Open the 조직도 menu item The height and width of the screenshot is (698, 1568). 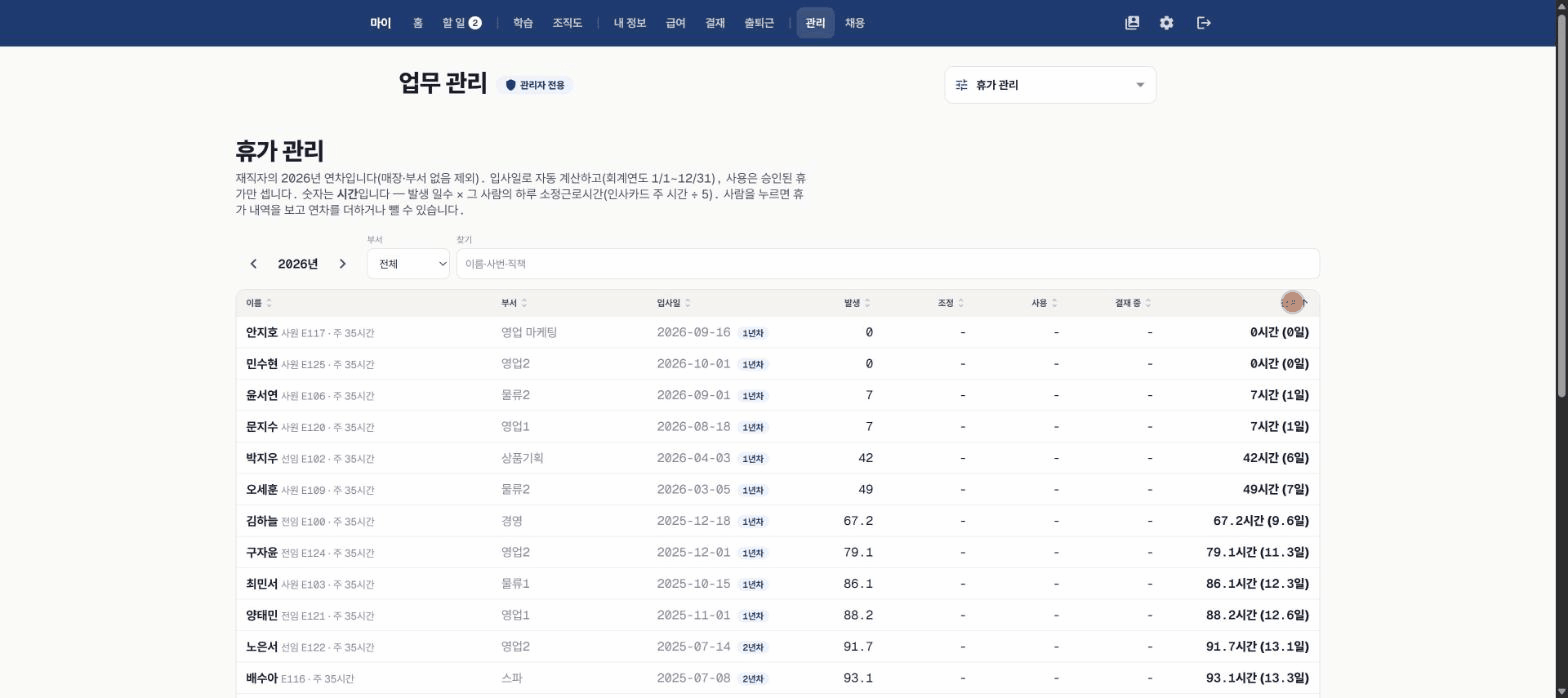tap(567, 23)
